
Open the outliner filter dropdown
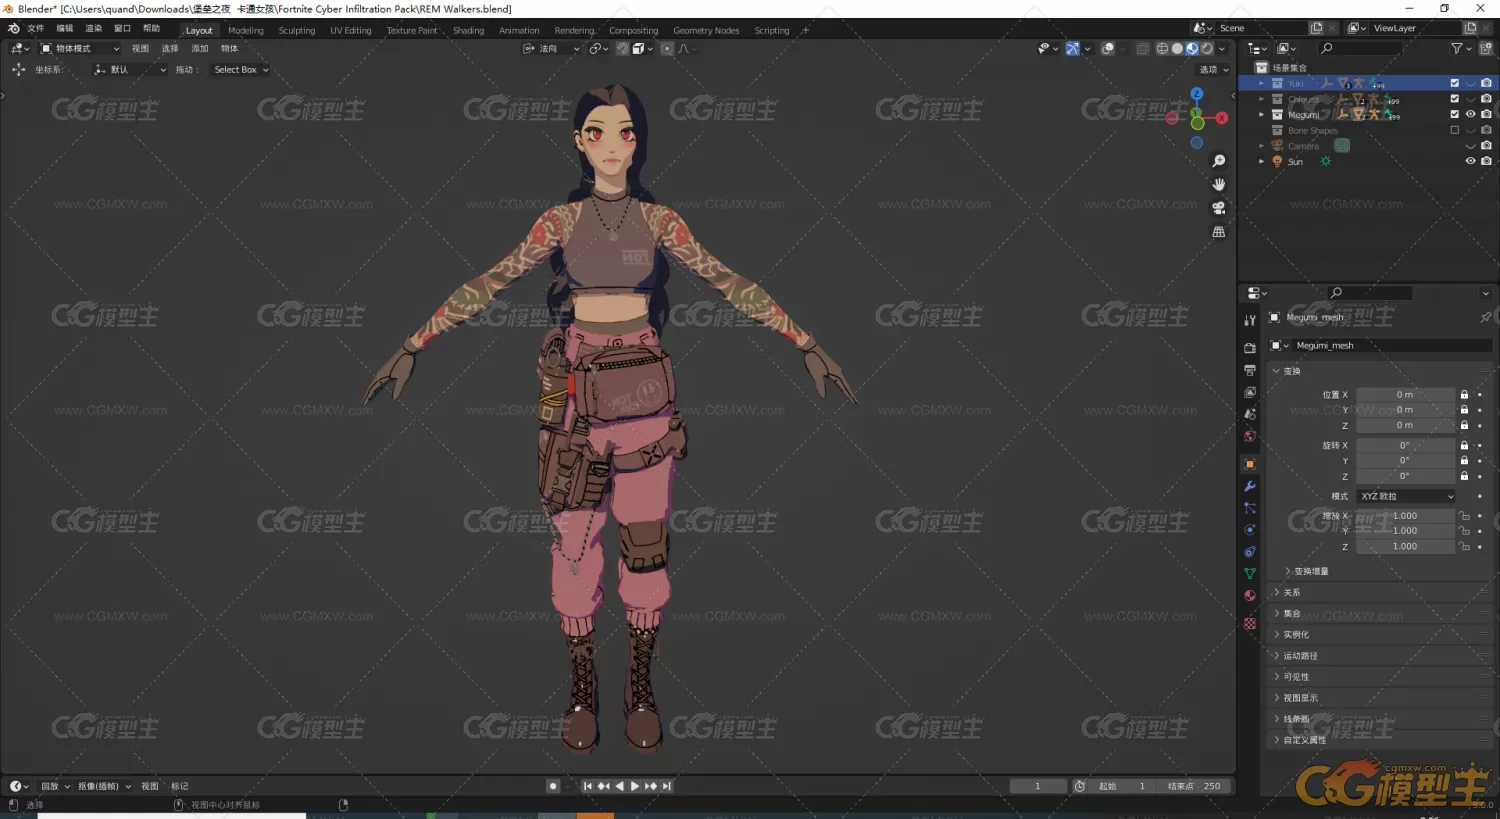1461,48
